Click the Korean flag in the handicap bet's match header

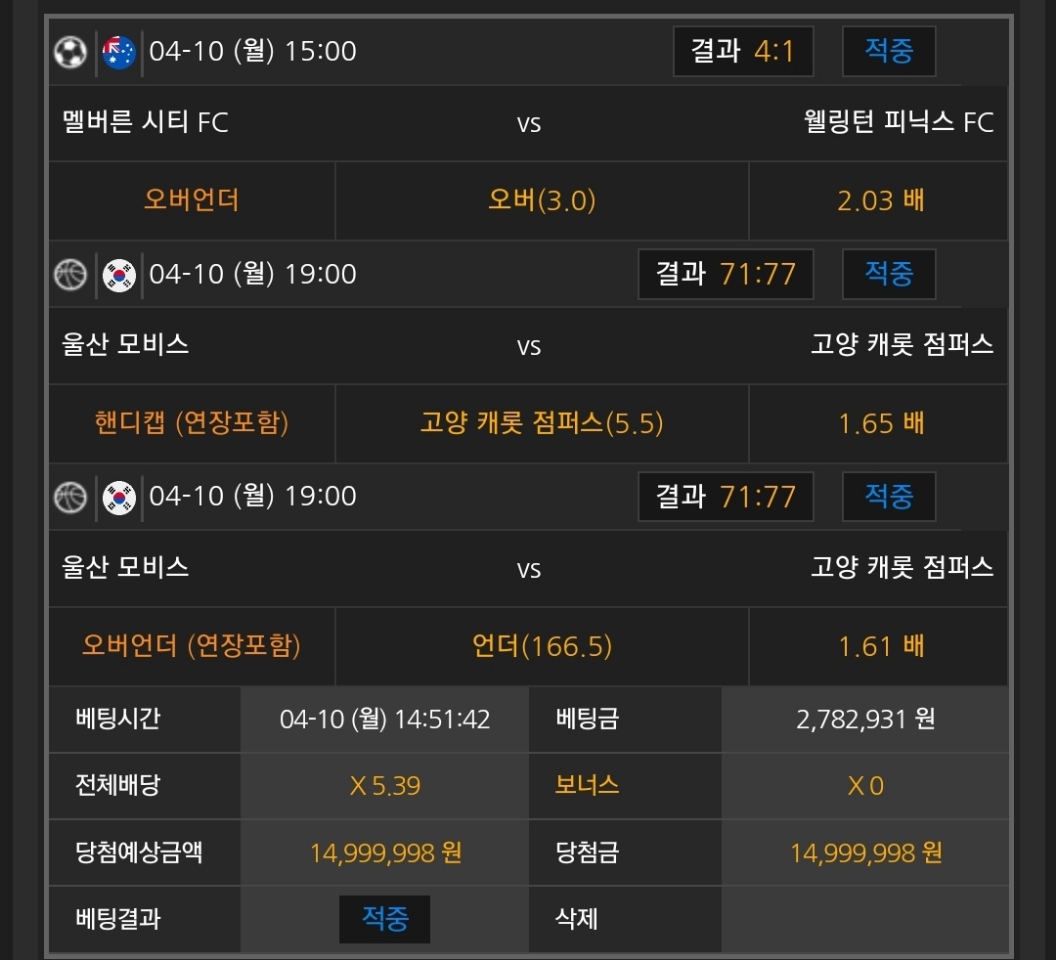coord(119,274)
